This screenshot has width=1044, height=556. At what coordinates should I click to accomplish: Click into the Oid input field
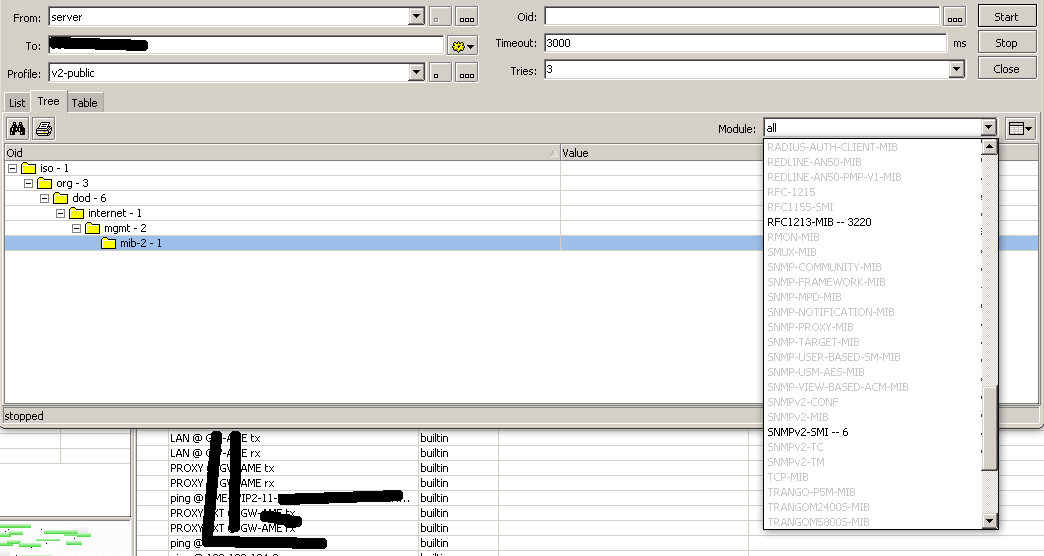pos(742,17)
